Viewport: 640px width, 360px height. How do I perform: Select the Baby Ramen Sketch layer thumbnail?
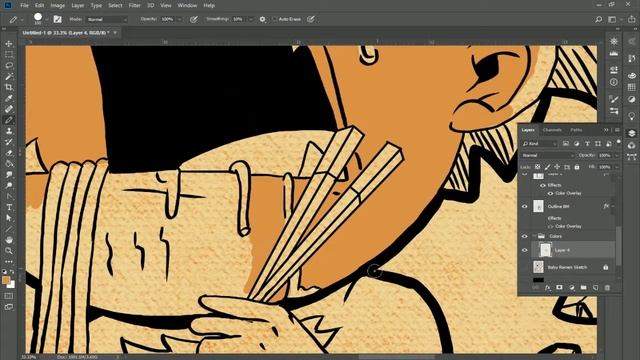pyautogui.click(x=538, y=267)
